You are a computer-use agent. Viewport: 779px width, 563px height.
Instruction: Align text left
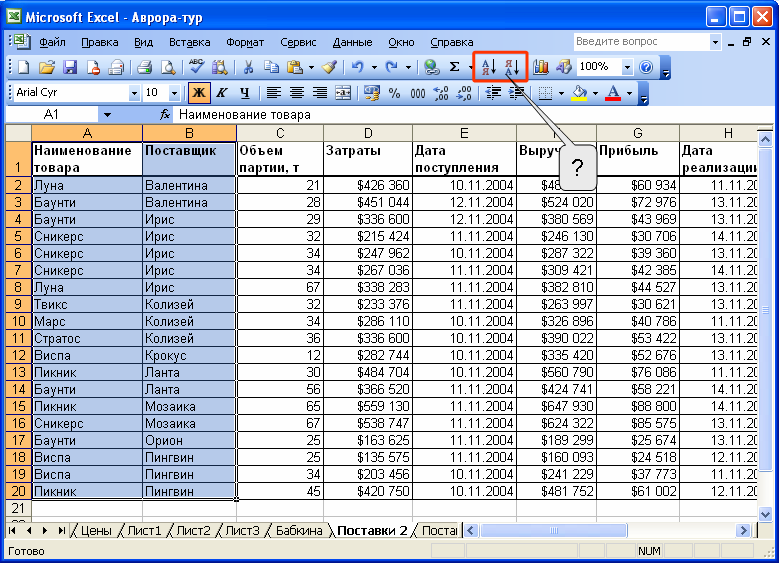(x=273, y=93)
